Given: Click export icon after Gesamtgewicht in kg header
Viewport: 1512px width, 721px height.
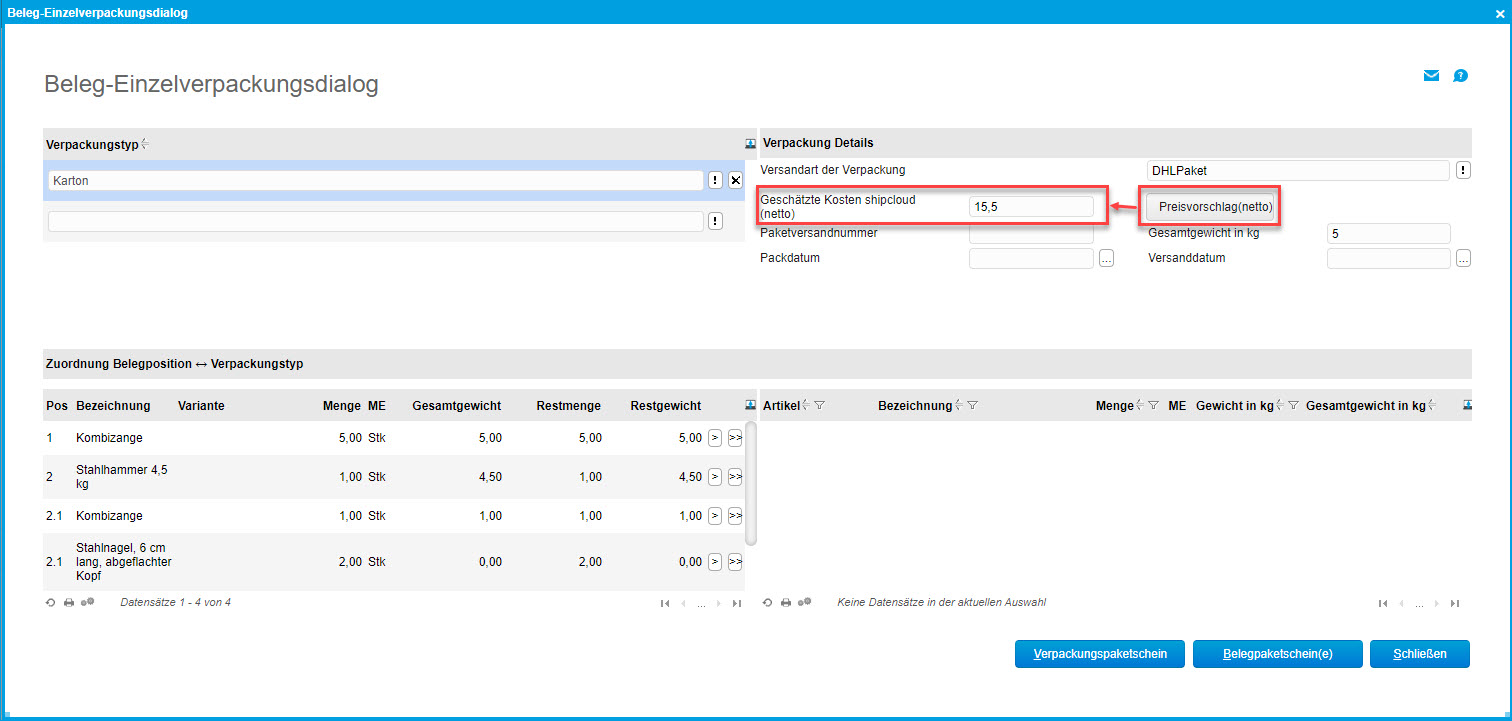Looking at the screenshot, I should click(x=1467, y=405).
